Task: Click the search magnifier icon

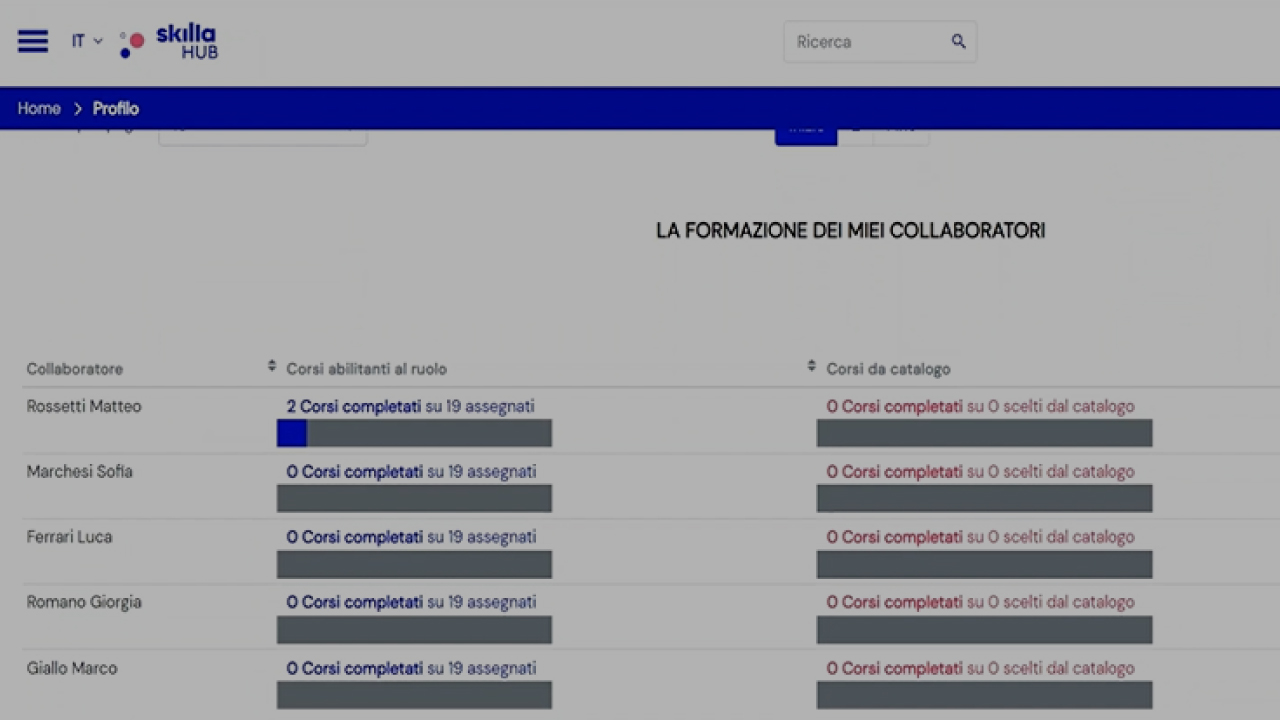Action: (x=958, y=42)
